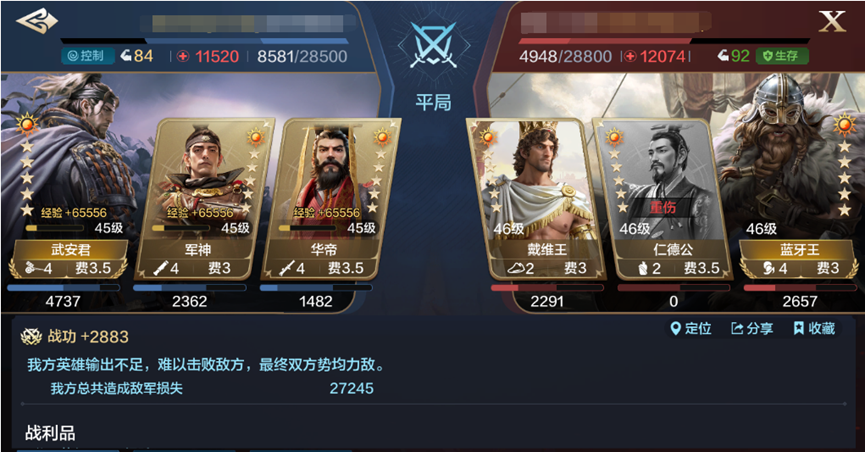Open the 分享 share option
The width and height of the screenshot is (865, 452).
point(751,329)
